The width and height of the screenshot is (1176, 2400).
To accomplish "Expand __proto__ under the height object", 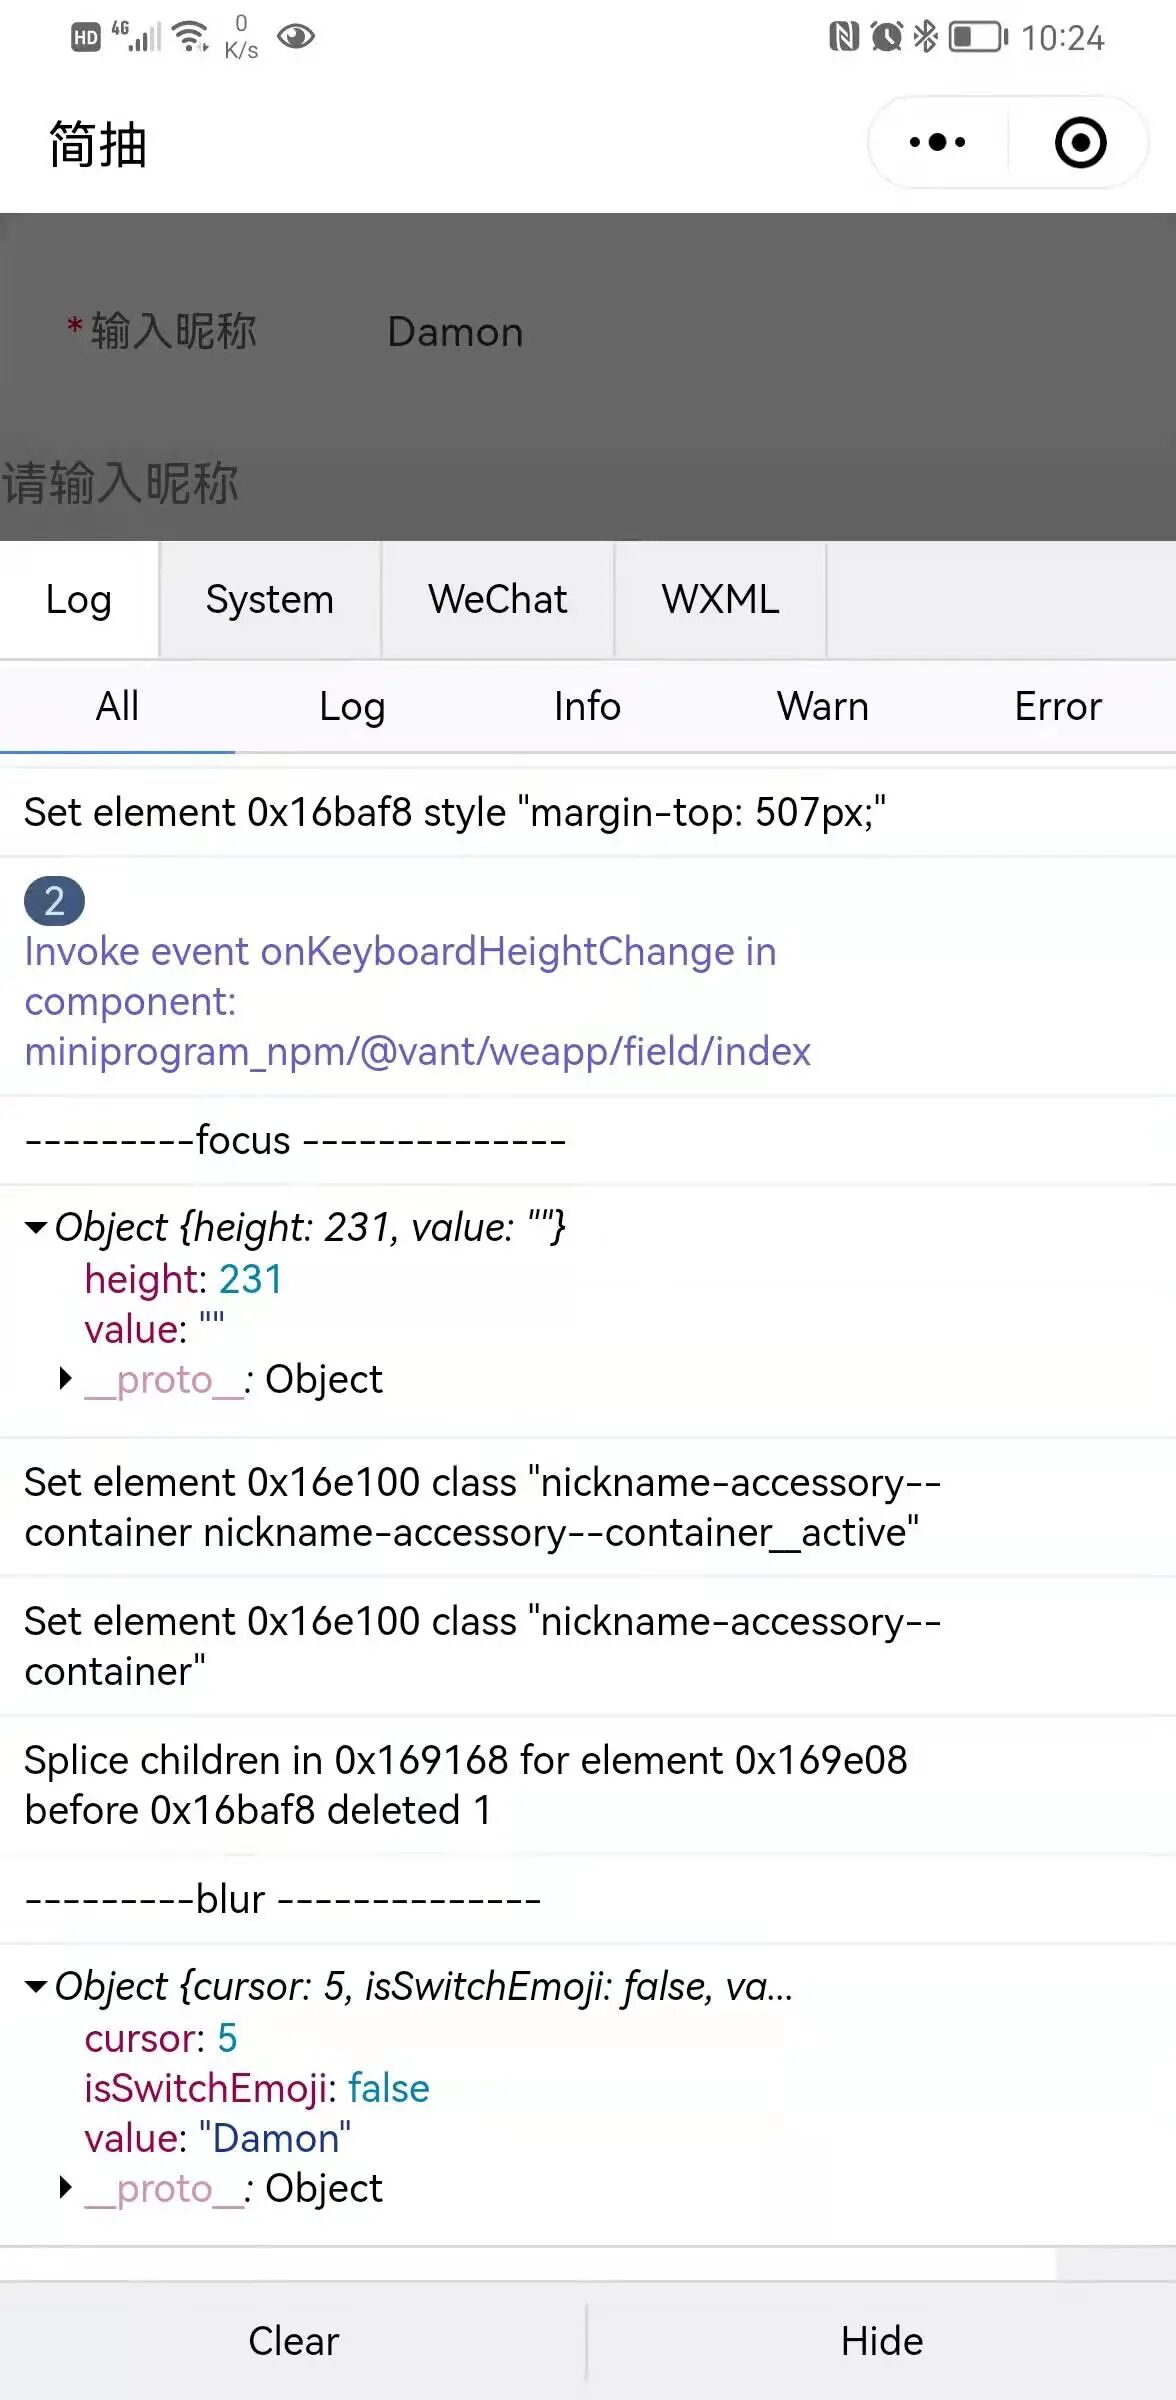I will coord(66,1379).
